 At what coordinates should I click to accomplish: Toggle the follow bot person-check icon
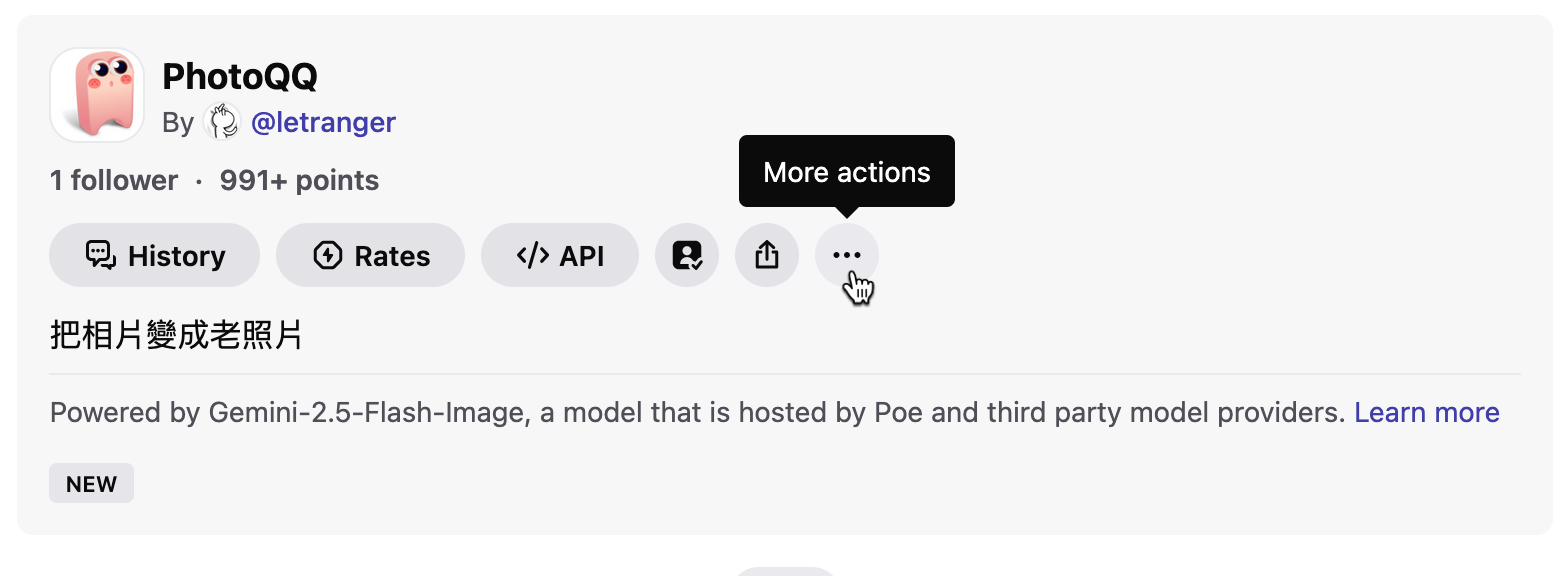click(x=687, y=255)
